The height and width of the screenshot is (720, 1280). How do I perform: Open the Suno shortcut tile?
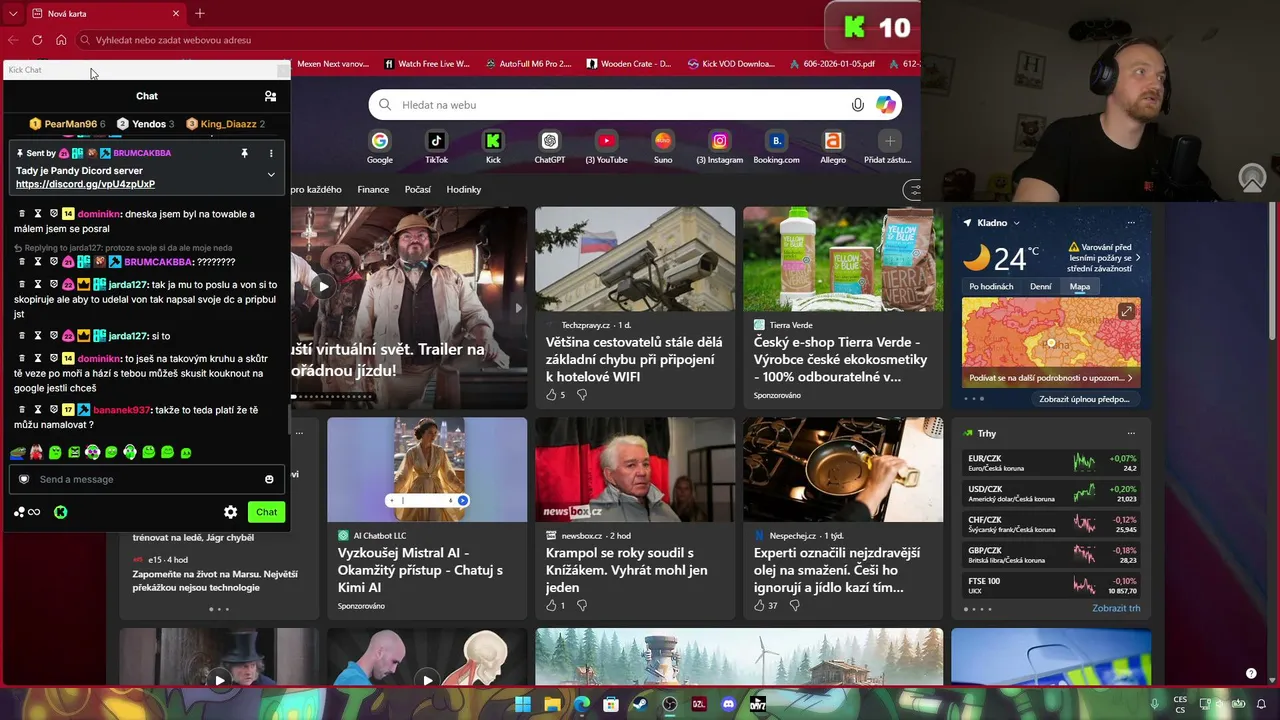pos(662,146)
